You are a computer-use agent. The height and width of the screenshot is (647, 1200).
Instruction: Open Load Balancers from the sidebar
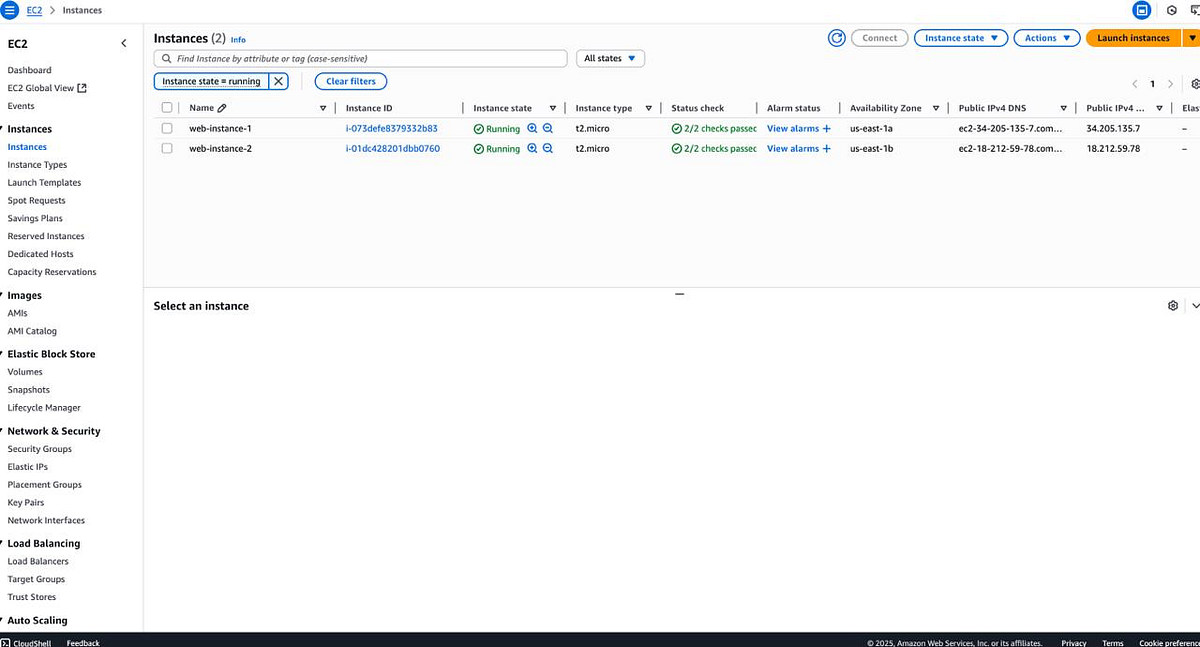pyautogui.click(x=38, y=561)
